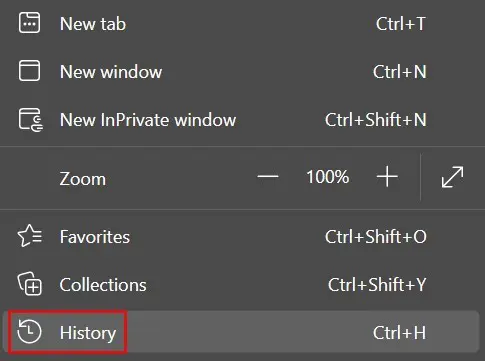Screen dimensions: 485x361
Task: Click the Zoom label in the menu
Action: point(83,179)
